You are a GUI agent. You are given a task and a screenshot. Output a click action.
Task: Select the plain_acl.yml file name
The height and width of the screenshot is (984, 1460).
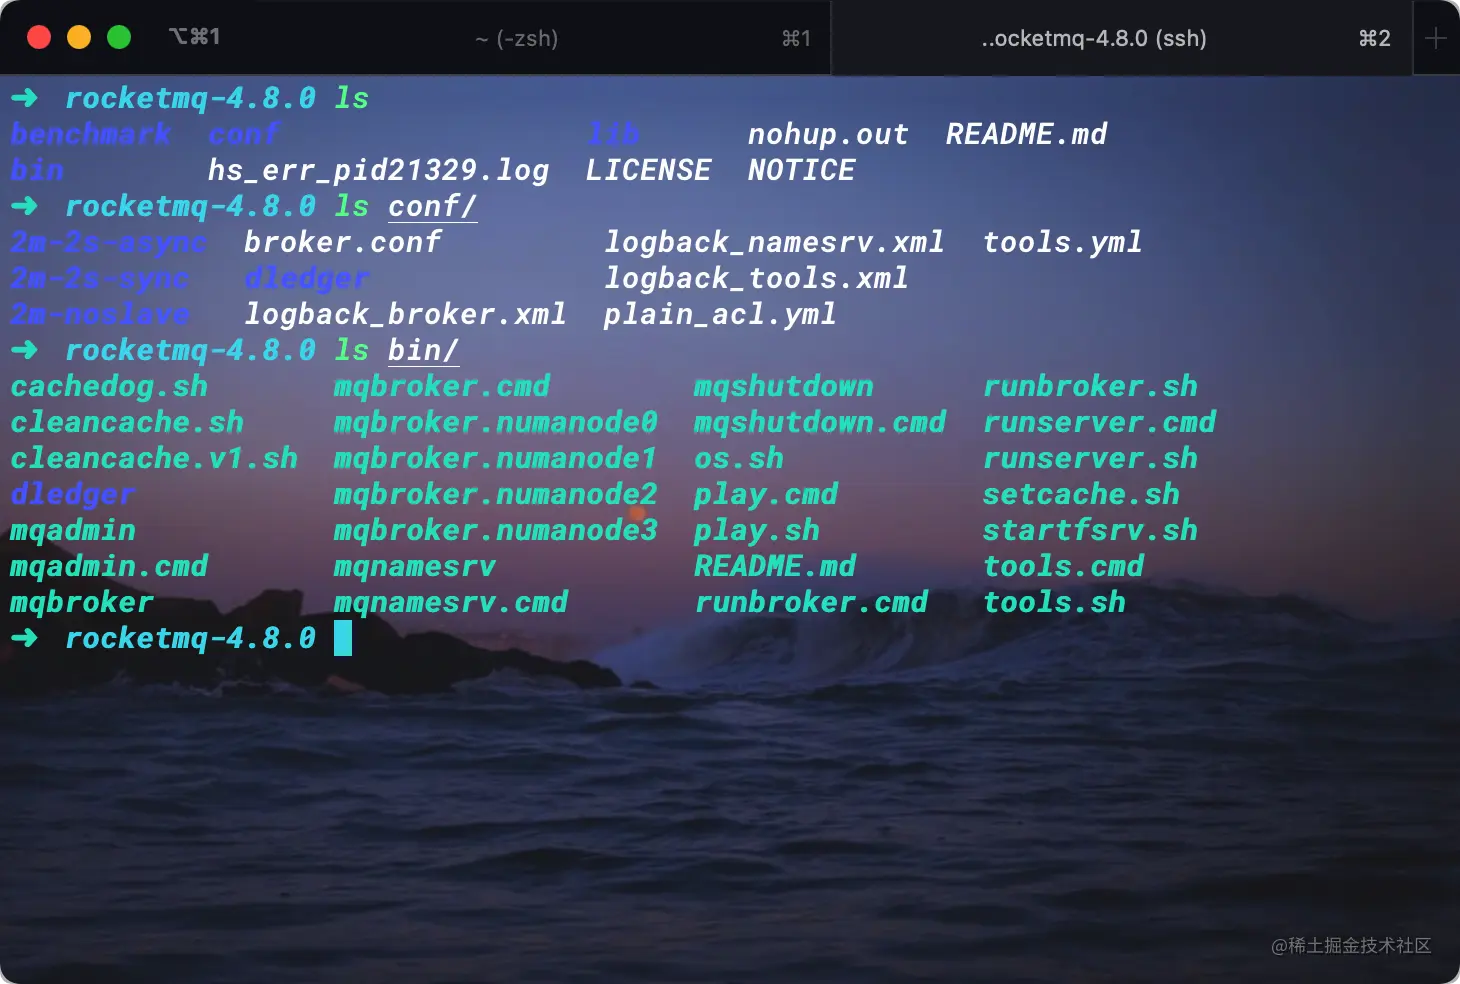(719, 313)
